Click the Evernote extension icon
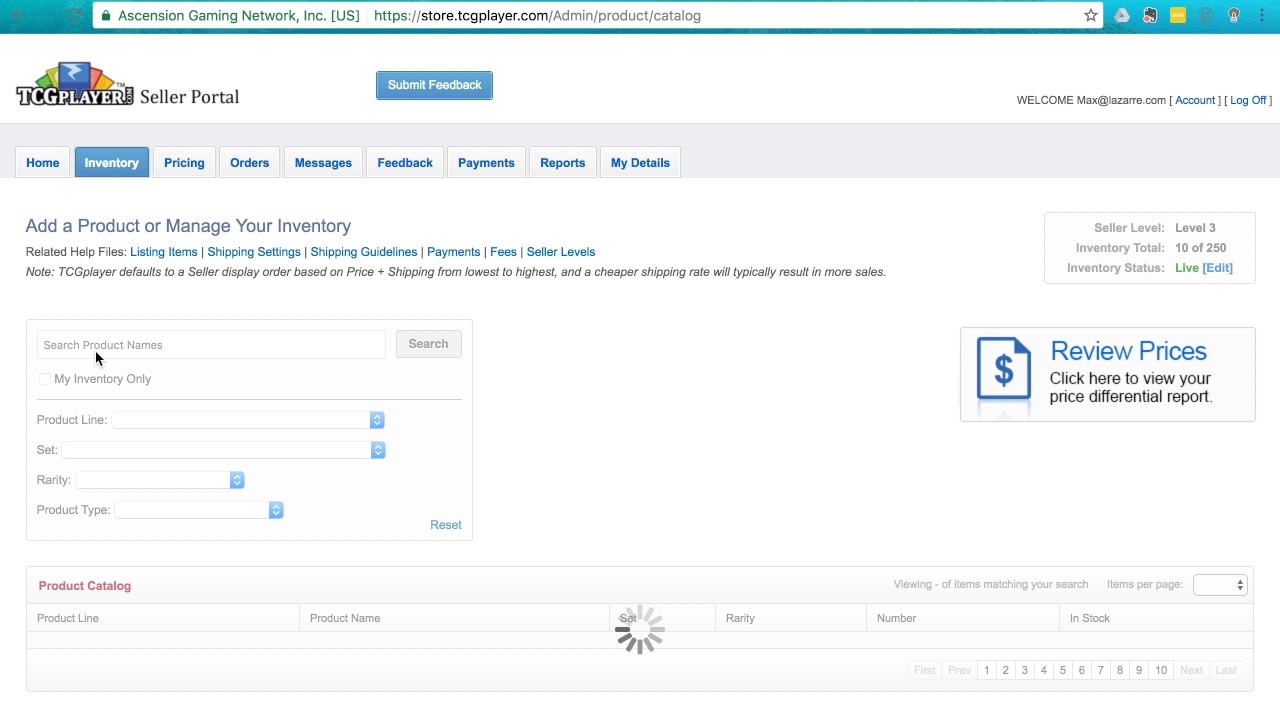Image resolution: width=1280 pixels, height=720 pixels. tap(1150, 15)
